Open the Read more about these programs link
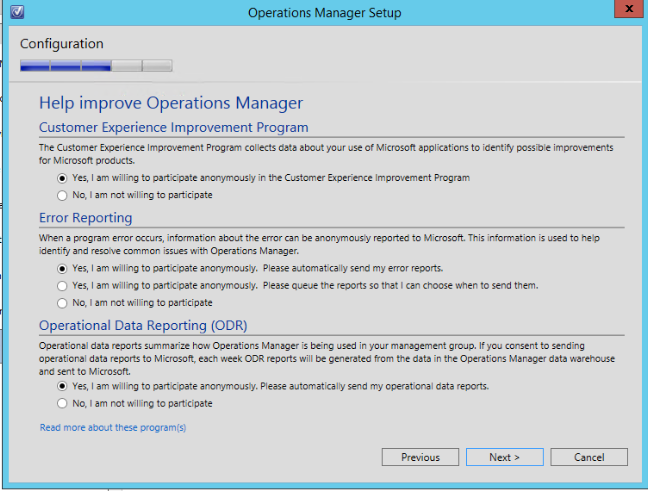648x491 pixels. [x=112, y=427]
